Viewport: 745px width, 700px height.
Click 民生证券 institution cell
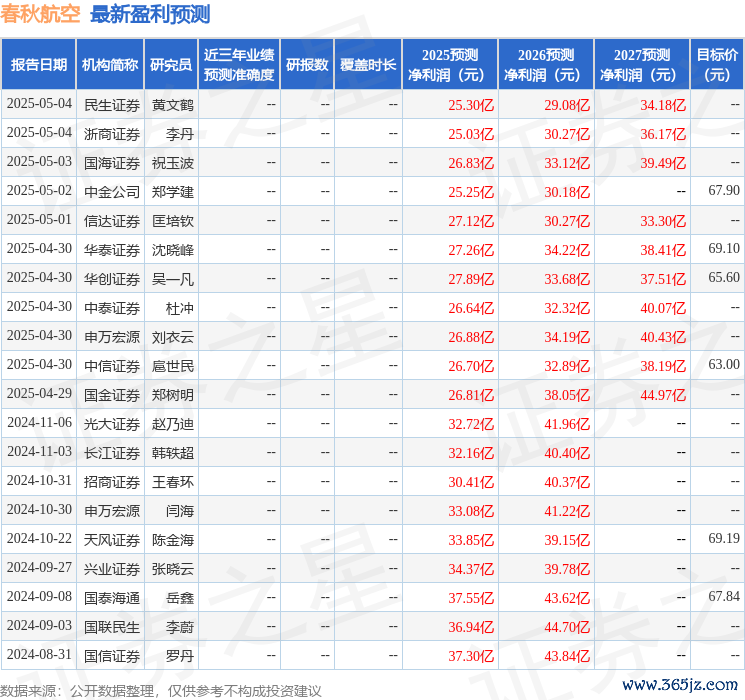tap(112, 105)
